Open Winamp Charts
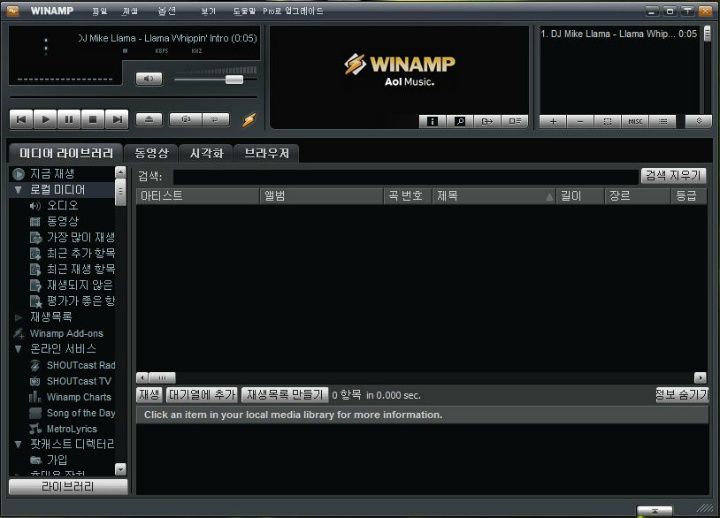Screen dimensions: 720x518 [x=79, y=397]
